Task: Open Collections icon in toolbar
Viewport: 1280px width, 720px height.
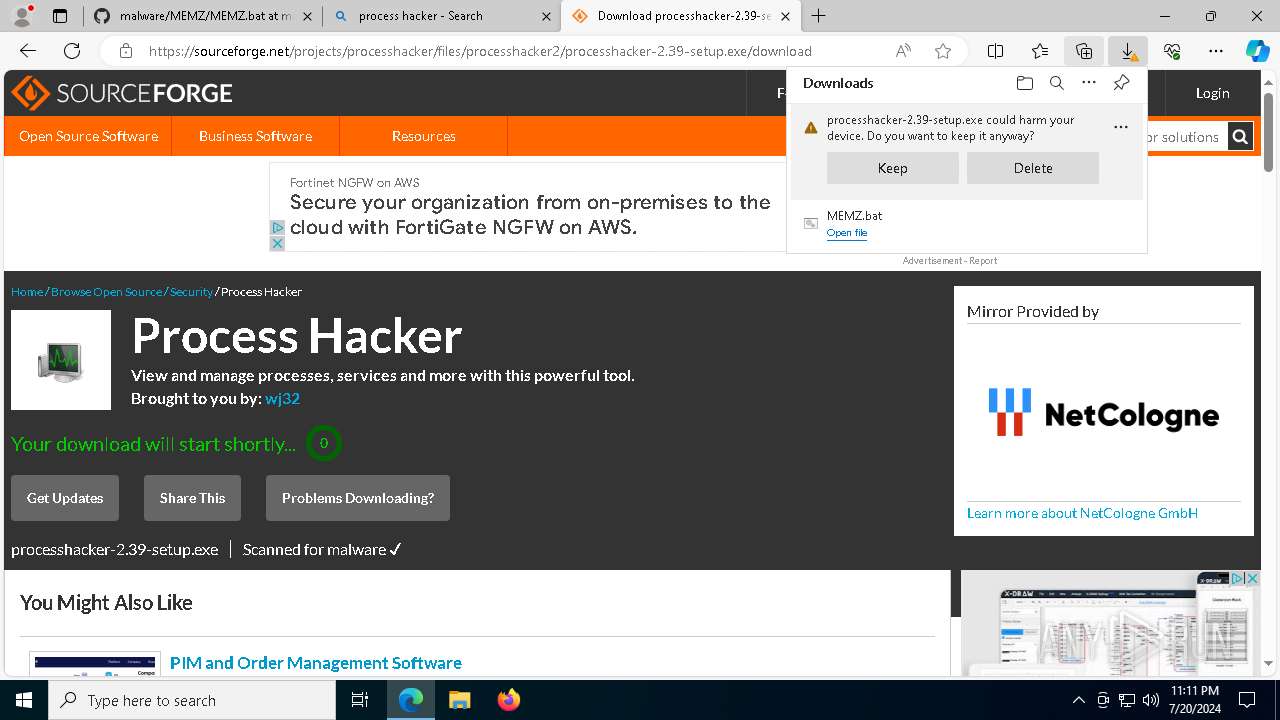Action: [1084, 51]
